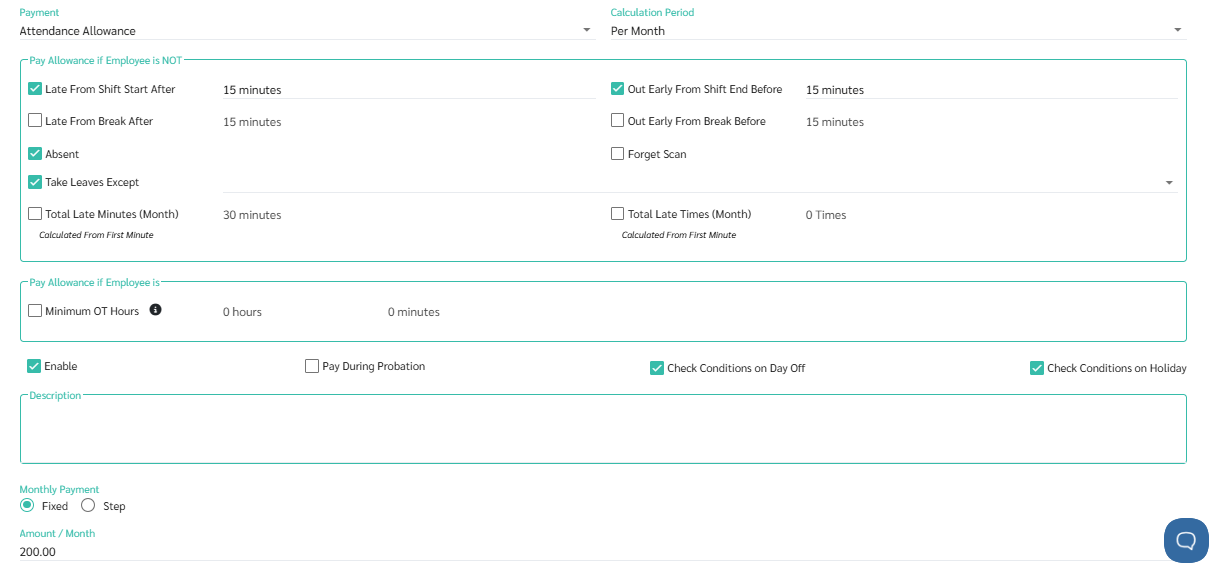Click the 30 minutes total late value
The height and width of the screenshot is (571, 1211).
(x=252, y=215)
